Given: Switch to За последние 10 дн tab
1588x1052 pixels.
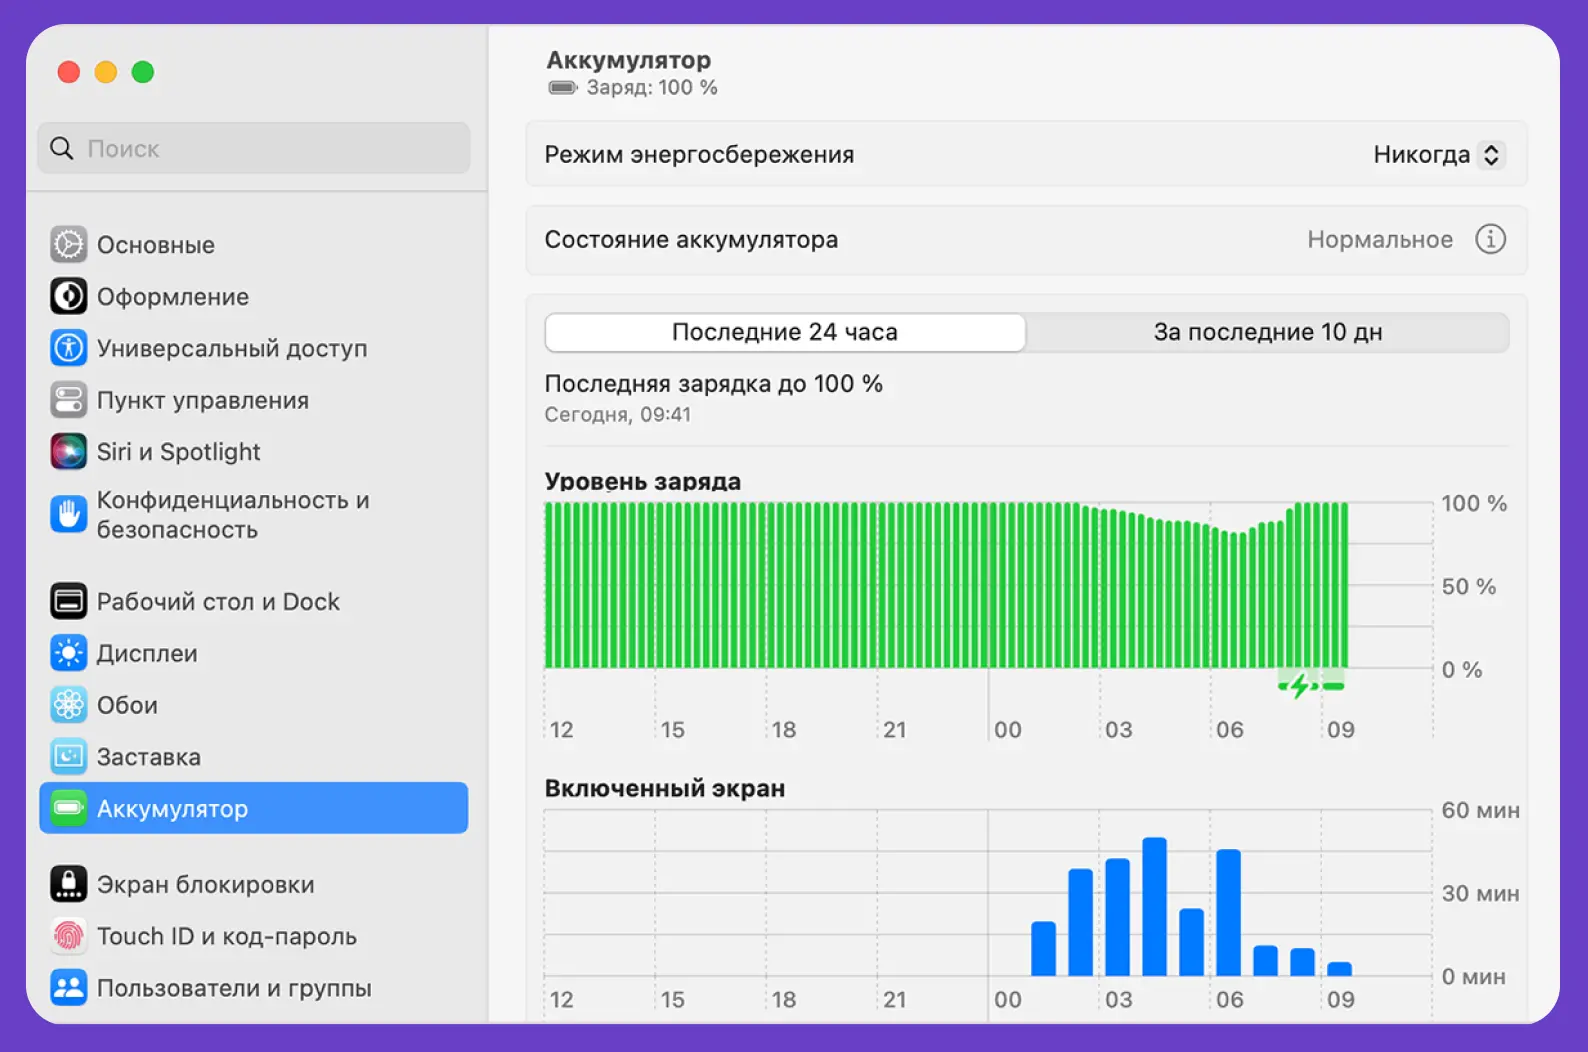Looking at the screenshot, I should click(1268, 332).
